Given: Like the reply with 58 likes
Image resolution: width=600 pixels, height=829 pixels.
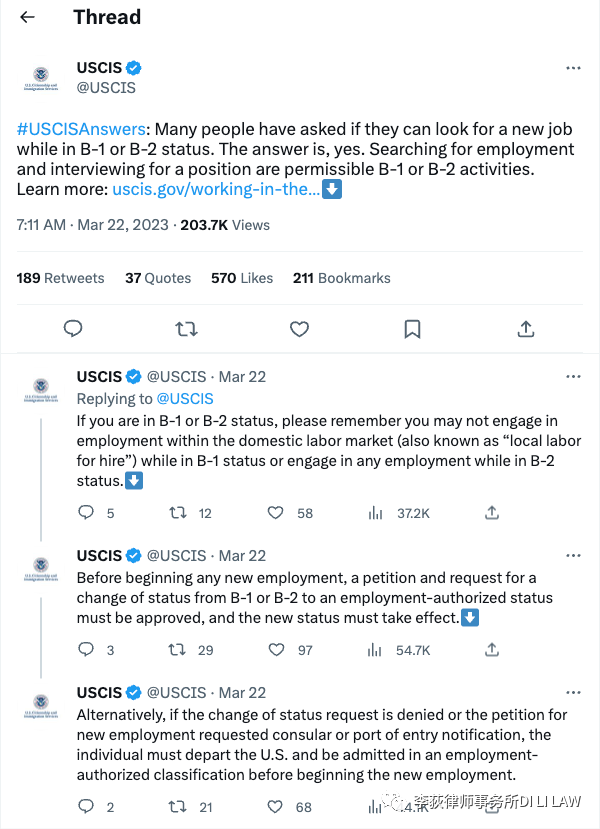Looking at the screenshot, I should click(x=277, y=513).
